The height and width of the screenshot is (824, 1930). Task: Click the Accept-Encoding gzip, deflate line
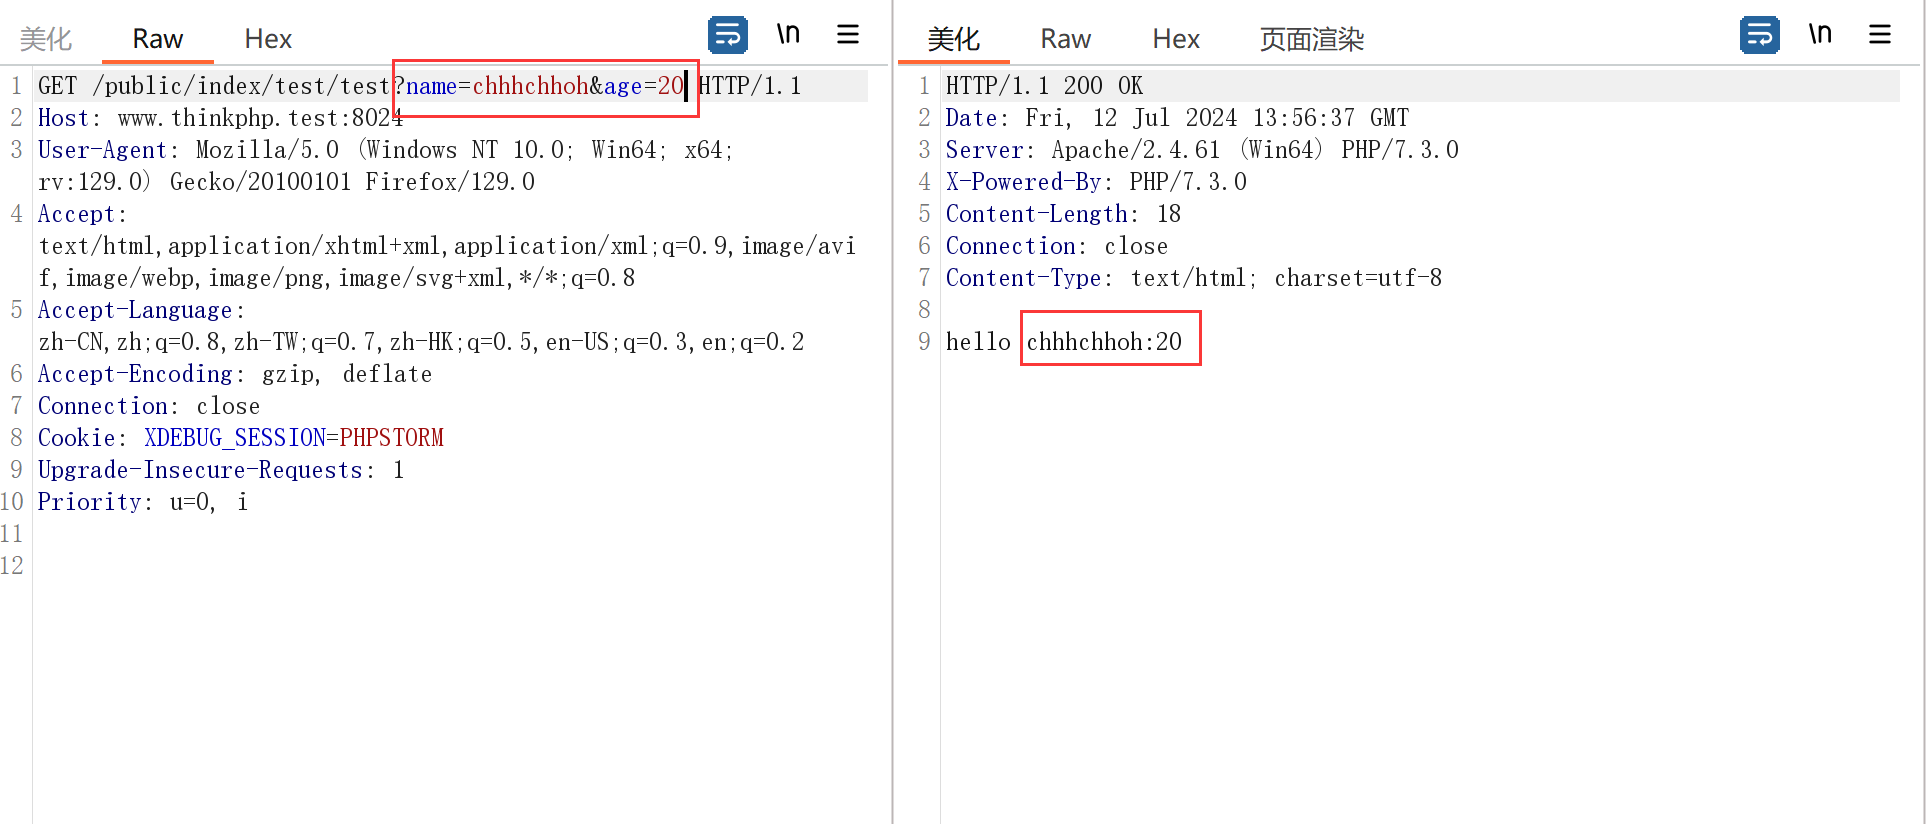235,374
